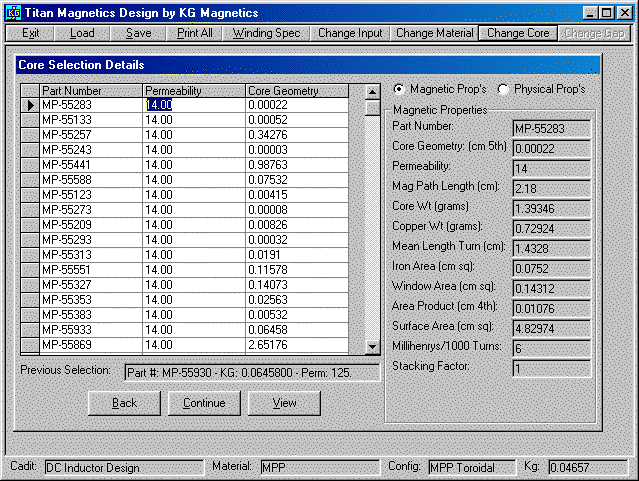
Task: Select part number MP-55383
Action: point(91,315)
